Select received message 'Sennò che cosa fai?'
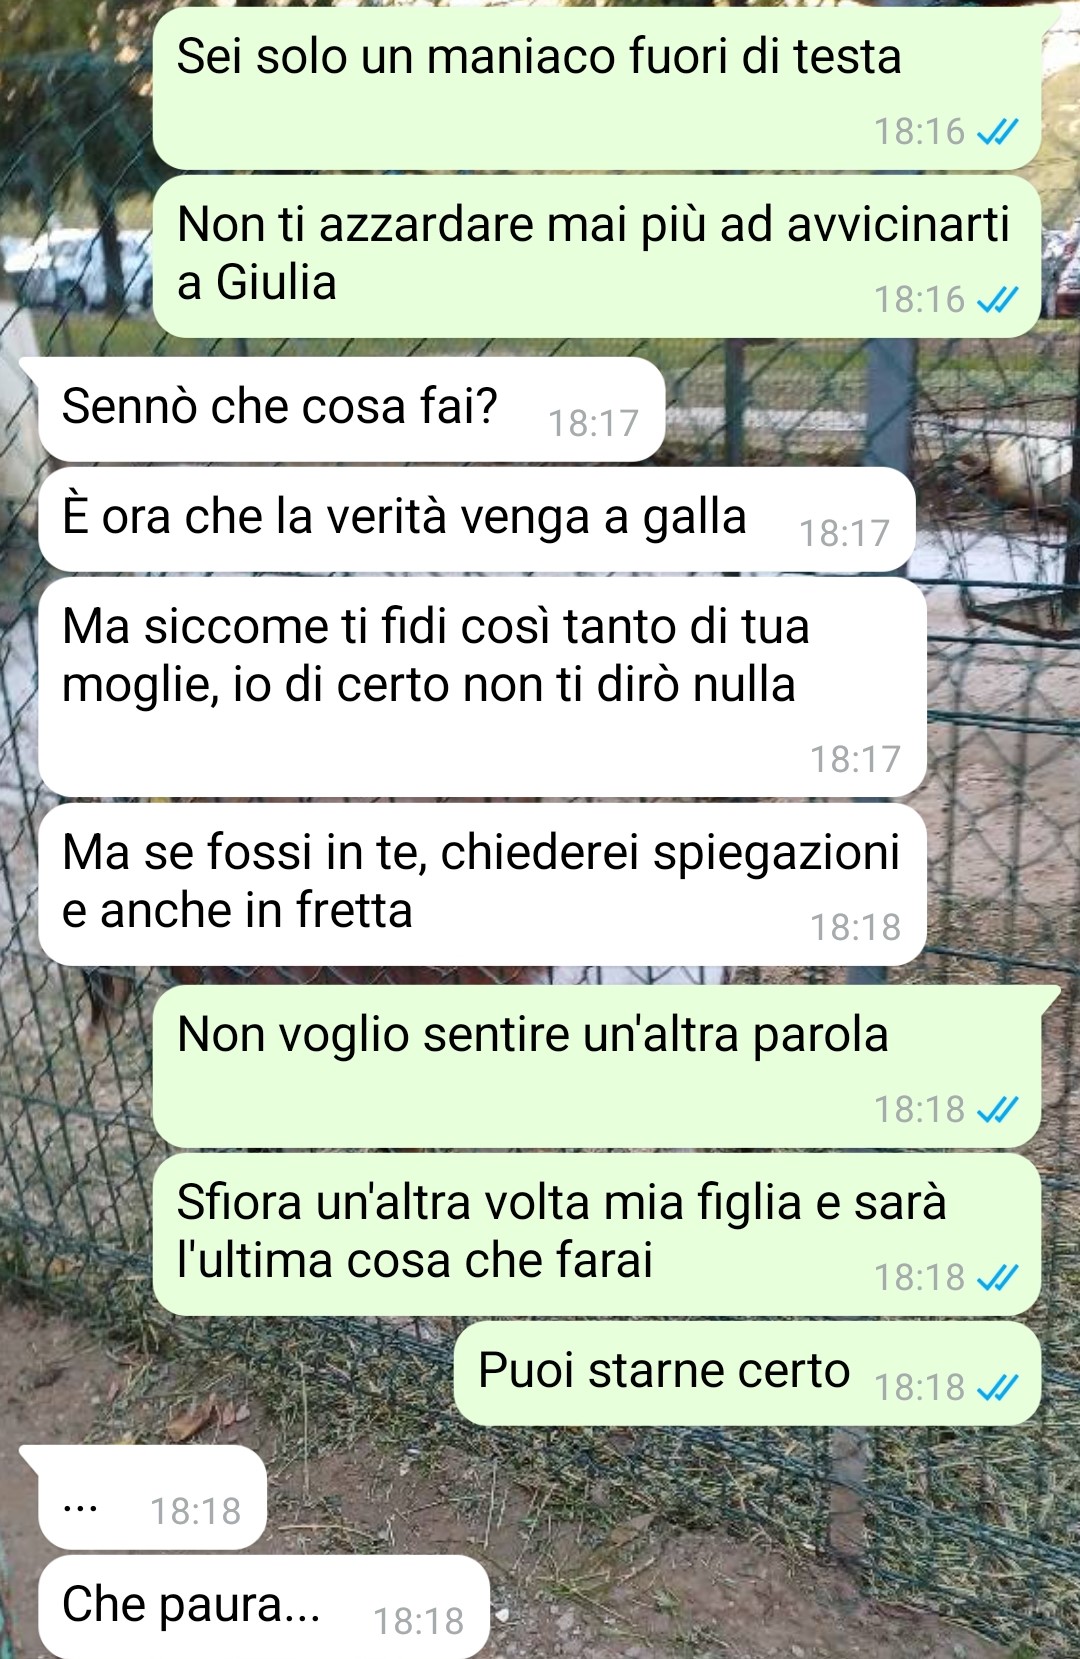Screen dimensions: 1080x1659 coord(352,410)
